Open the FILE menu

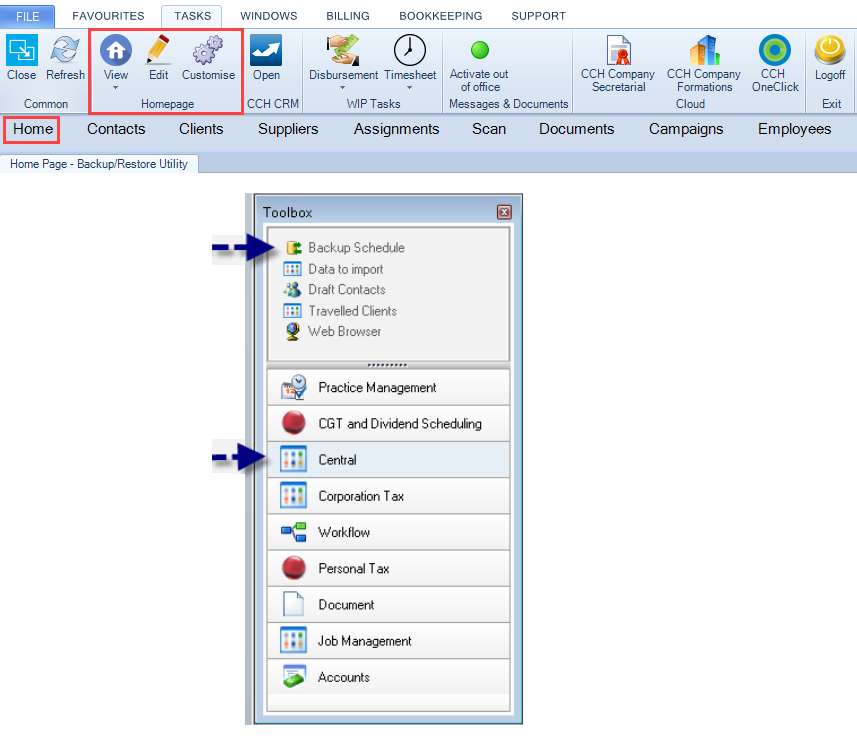(27, 16)
